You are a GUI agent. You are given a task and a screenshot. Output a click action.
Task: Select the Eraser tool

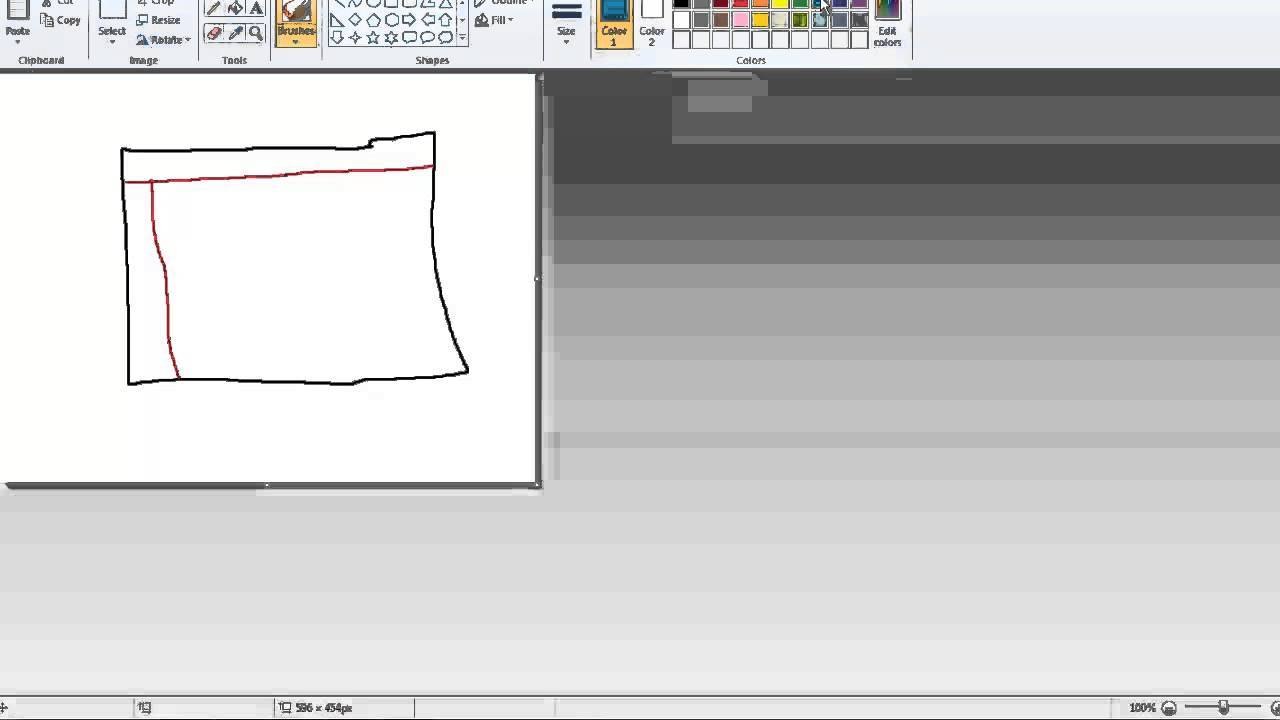point(213,33)
